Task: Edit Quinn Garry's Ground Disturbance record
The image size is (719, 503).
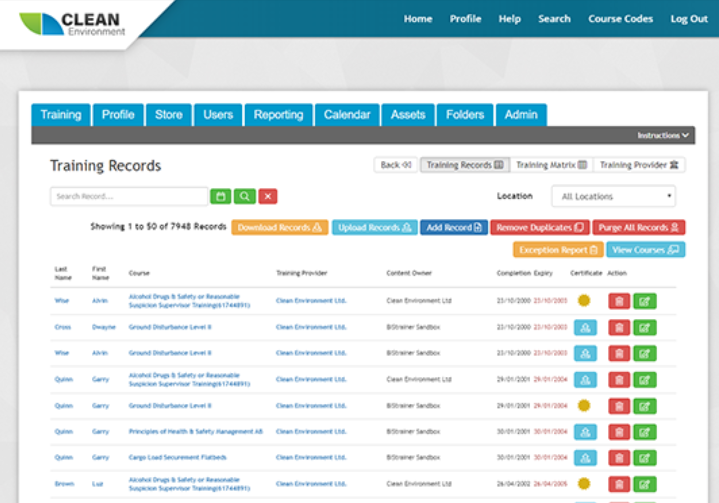Action: 645,406
